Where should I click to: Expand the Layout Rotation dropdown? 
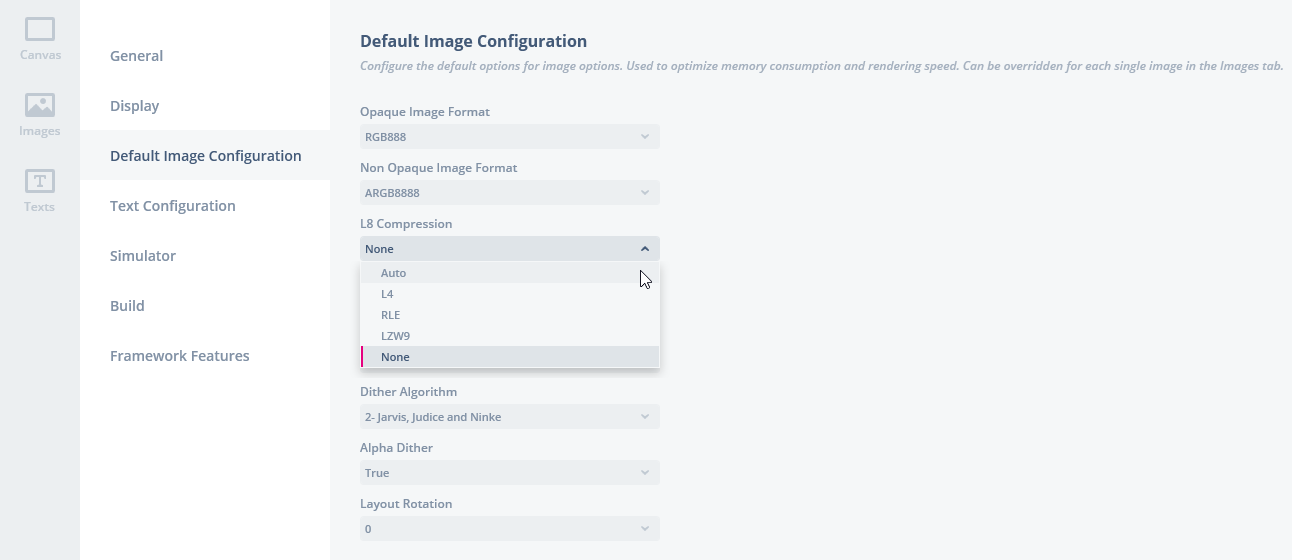pos(509,529)
